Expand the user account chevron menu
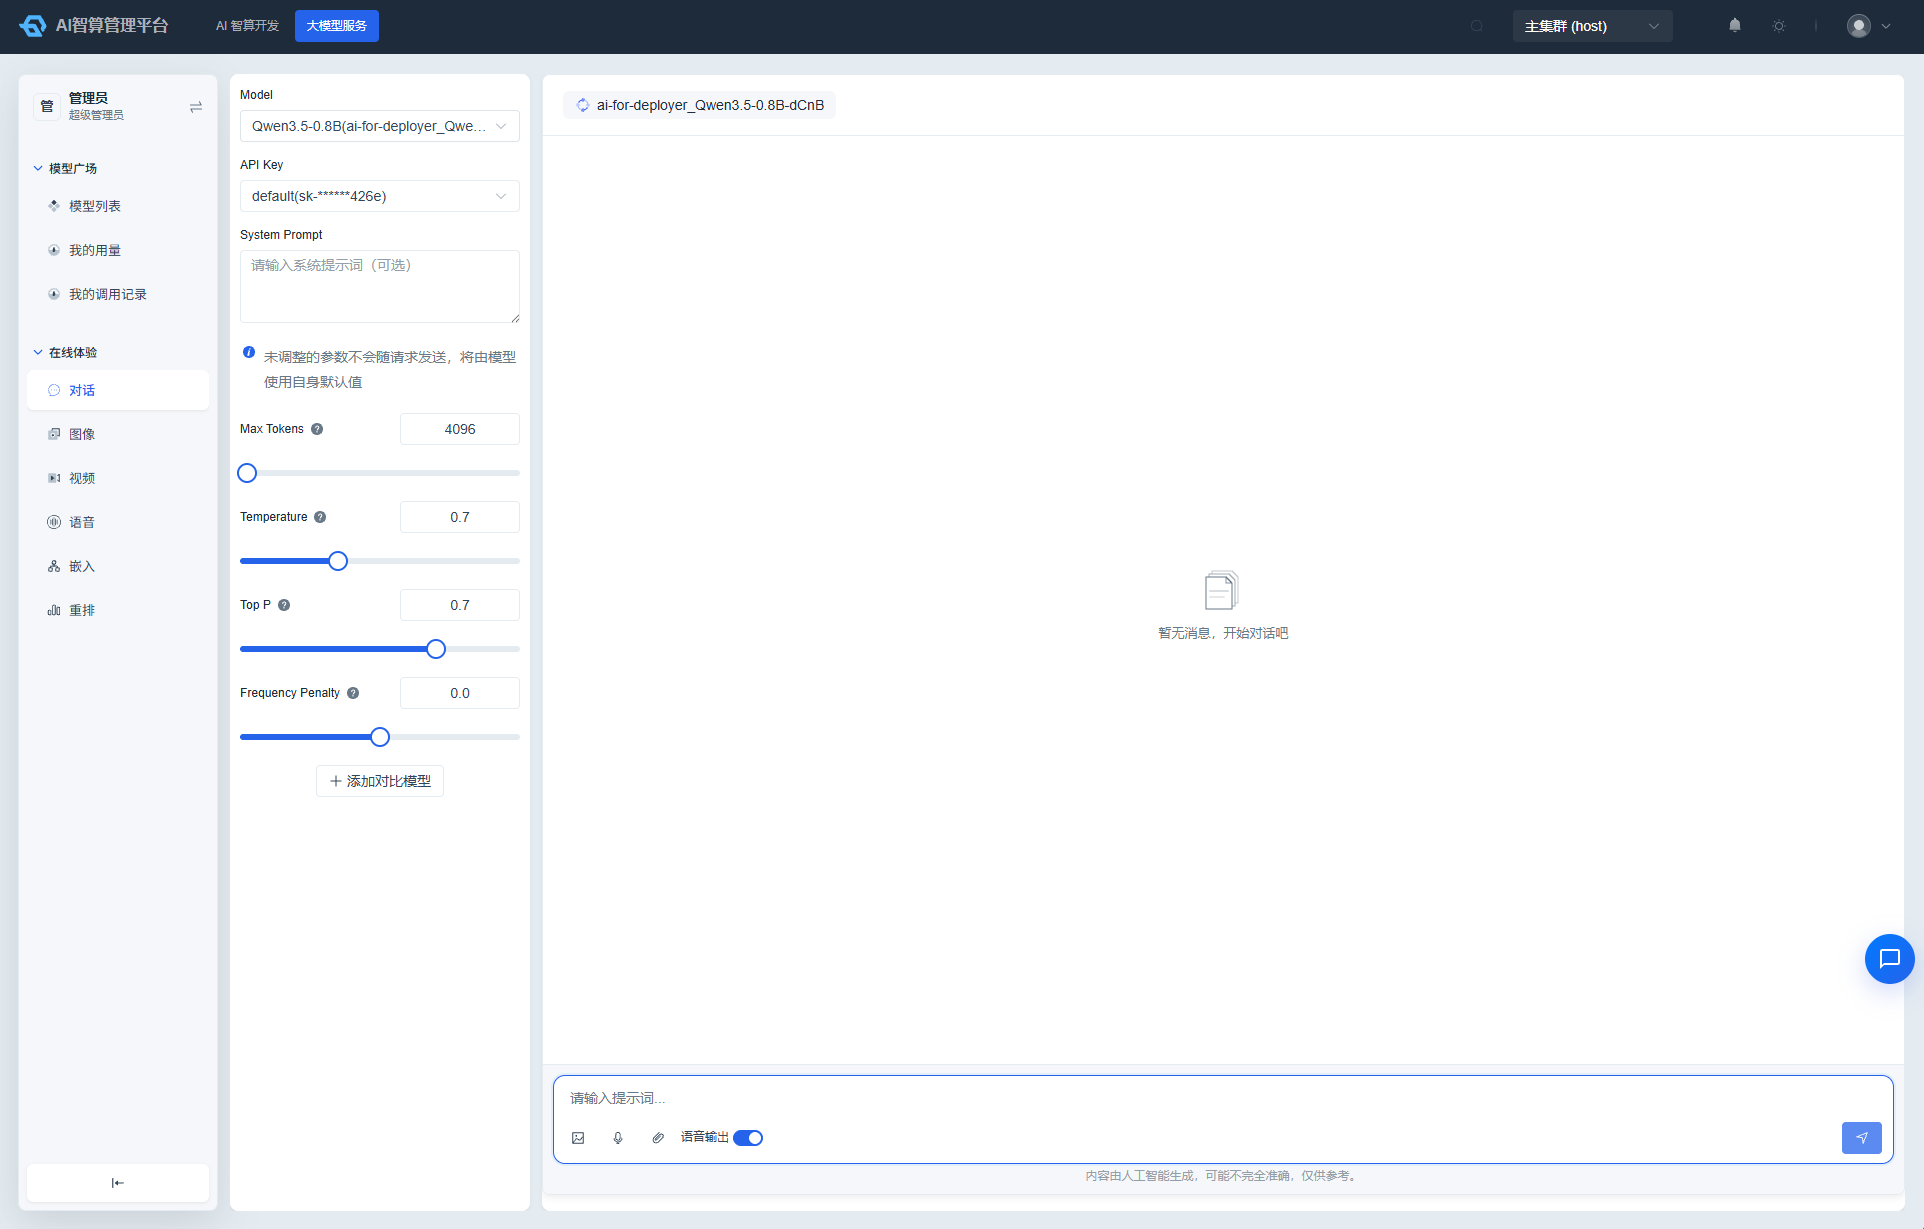Viewport: 1924px width, 1229px height. 1886,26
